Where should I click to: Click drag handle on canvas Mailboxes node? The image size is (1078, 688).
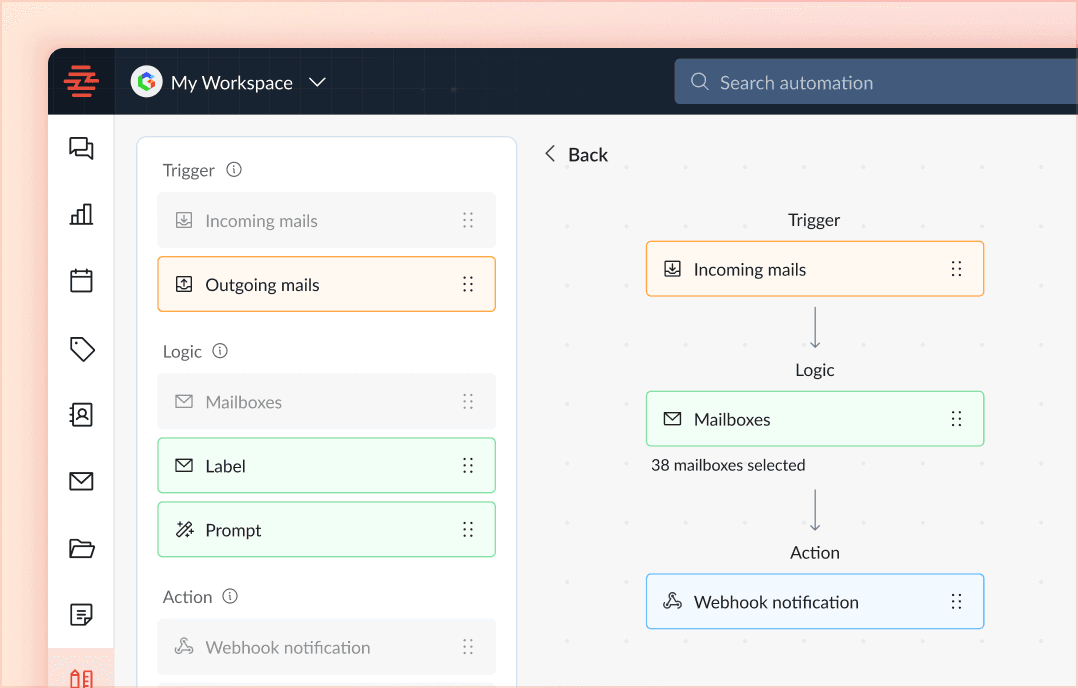coord(956,419)
